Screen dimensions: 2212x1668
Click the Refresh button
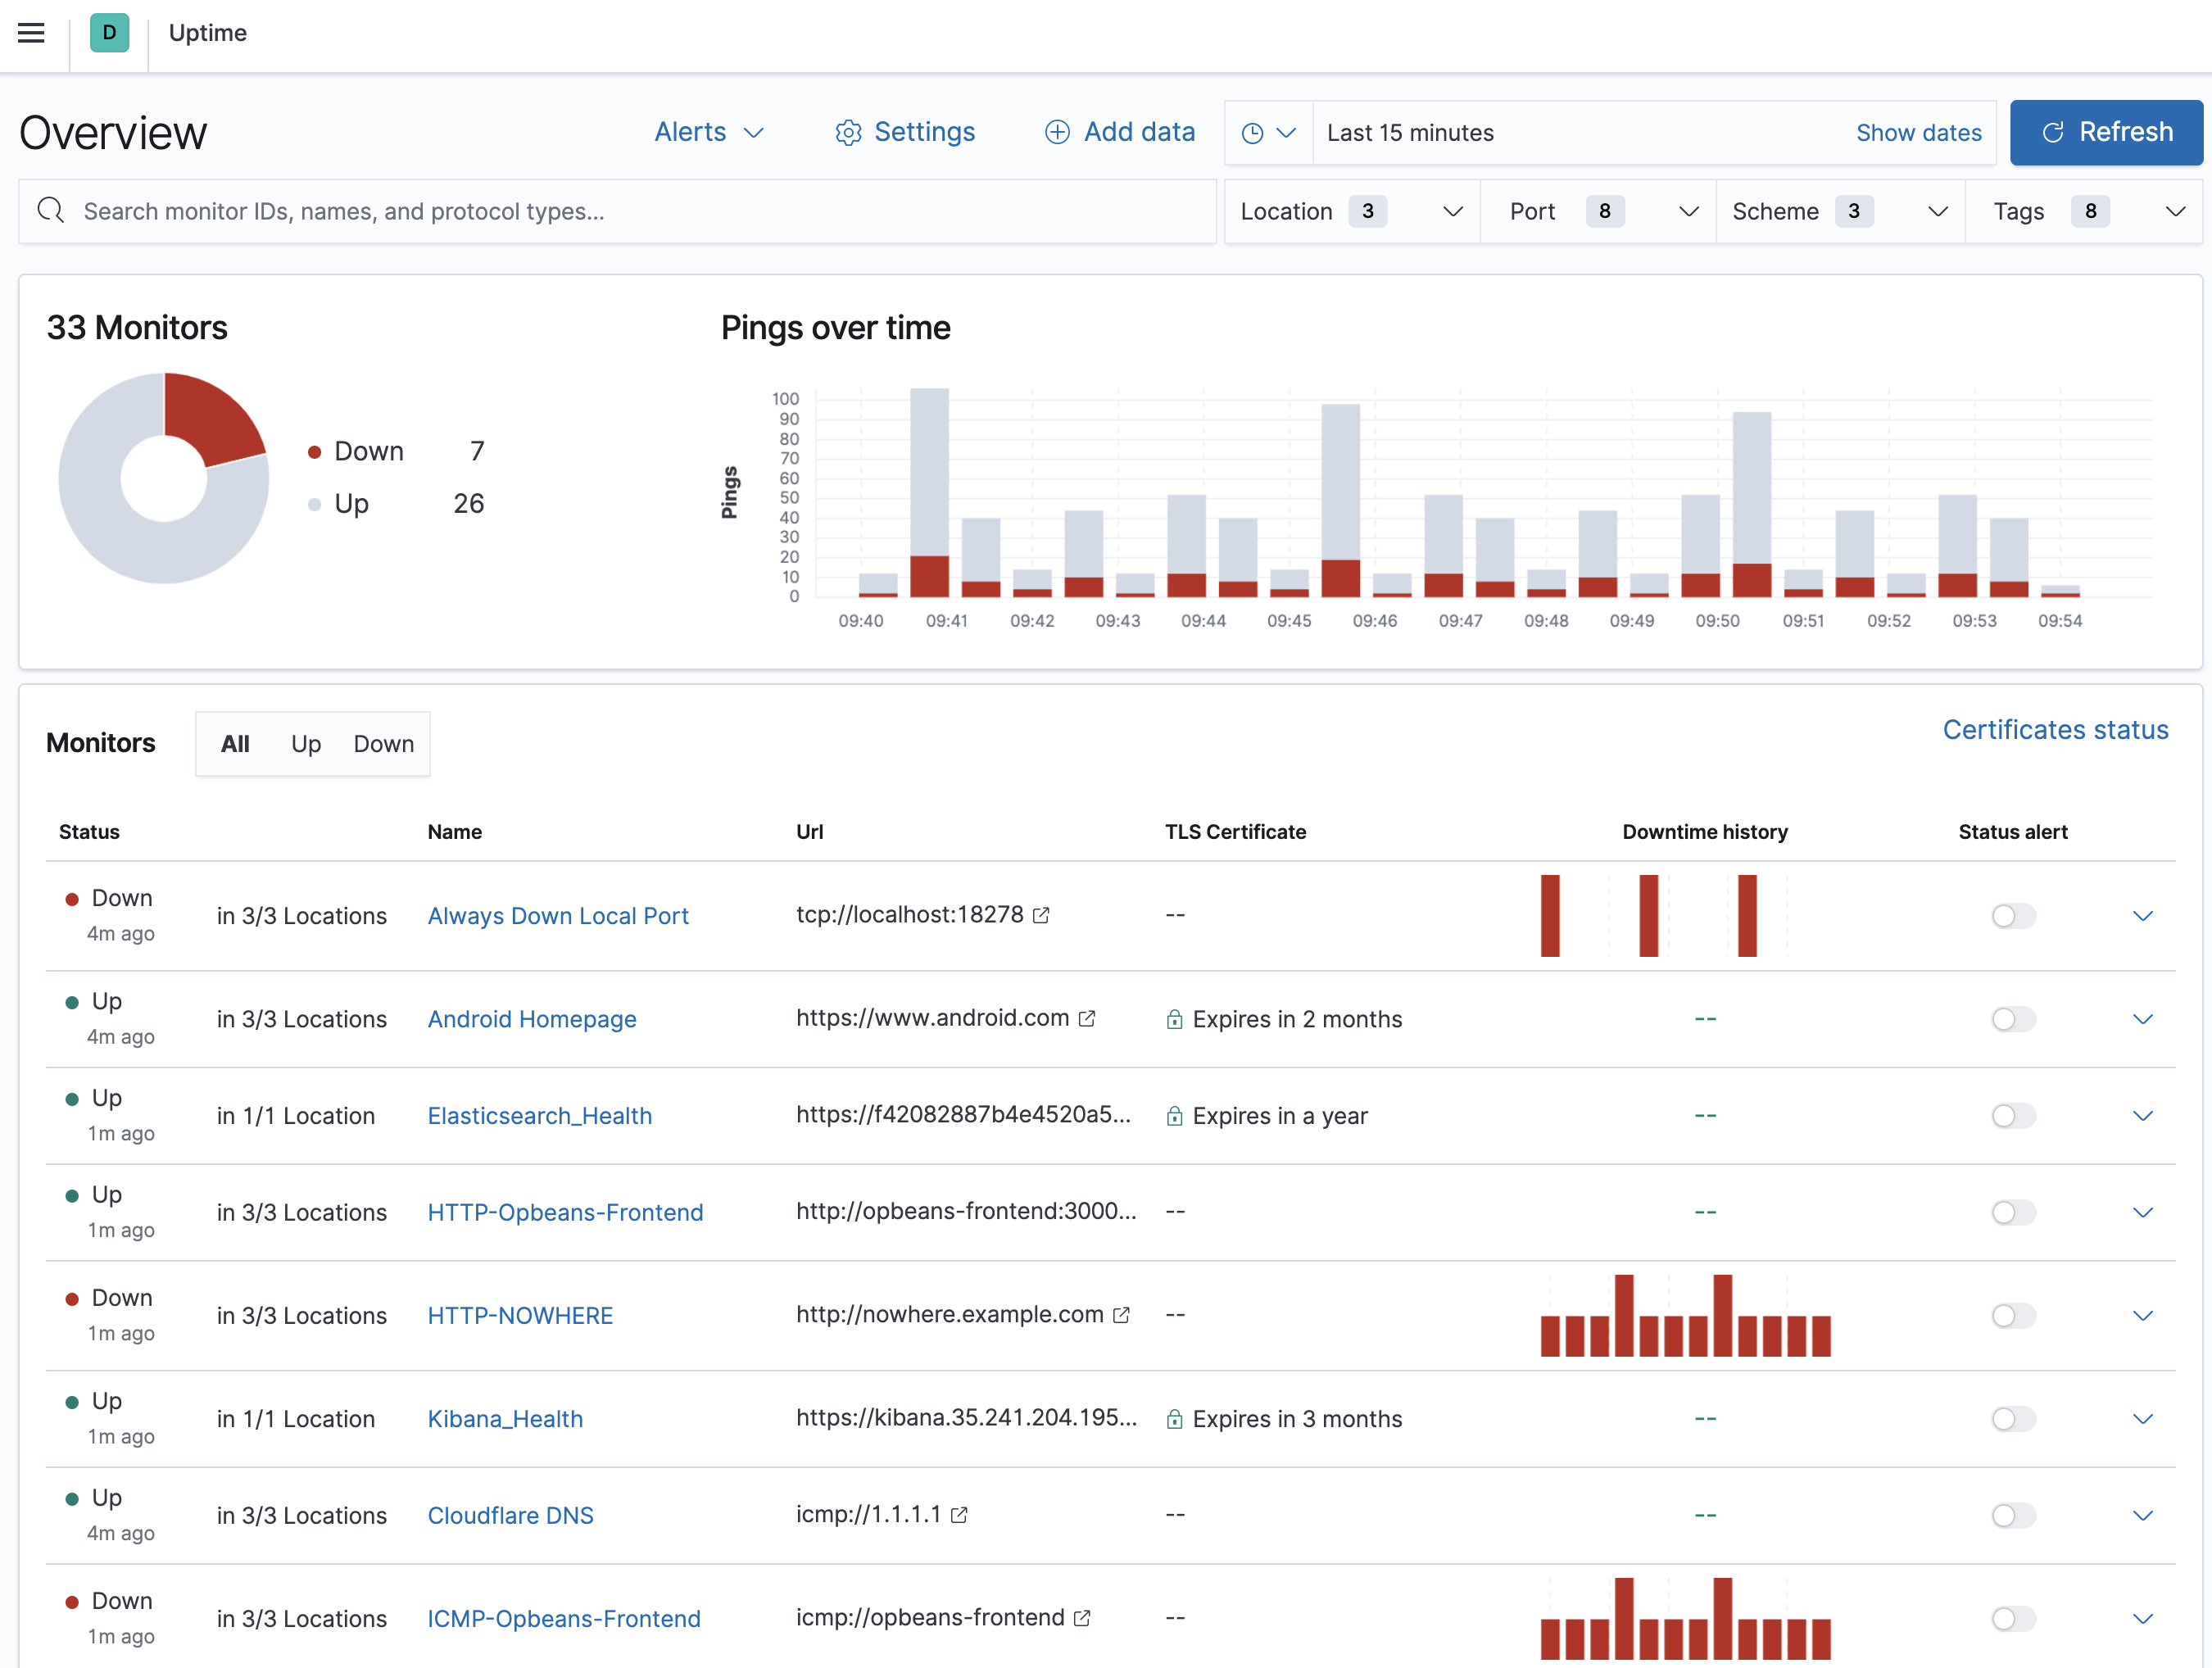click(2106, 132)
